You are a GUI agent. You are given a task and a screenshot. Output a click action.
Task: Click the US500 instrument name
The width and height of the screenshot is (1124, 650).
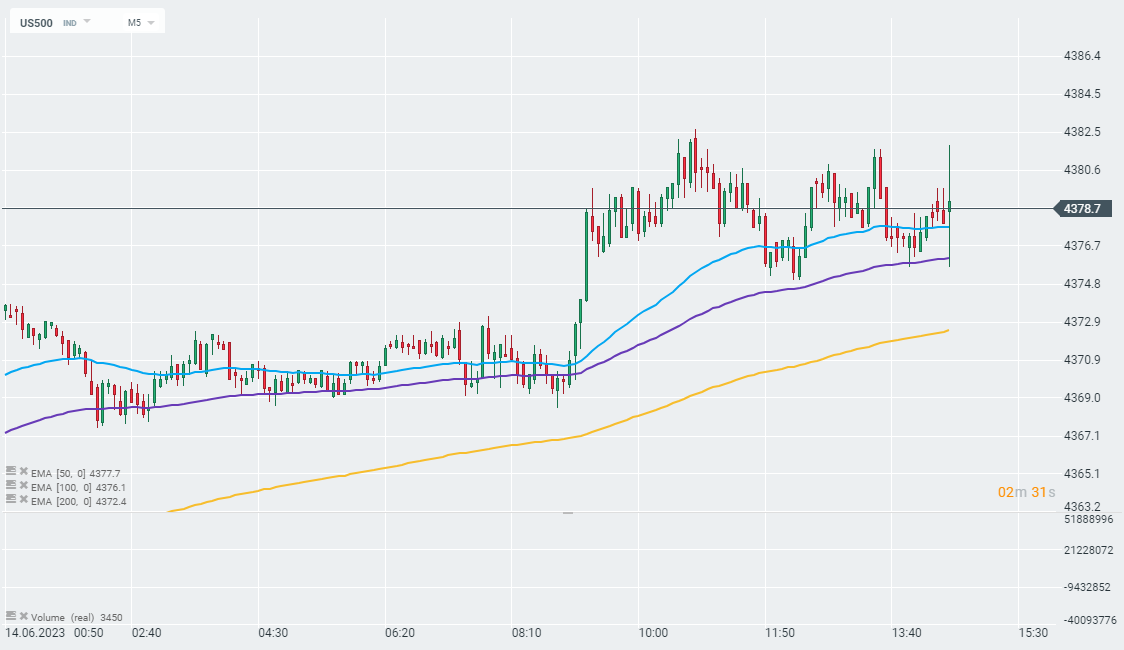click(x=37, y=21)
